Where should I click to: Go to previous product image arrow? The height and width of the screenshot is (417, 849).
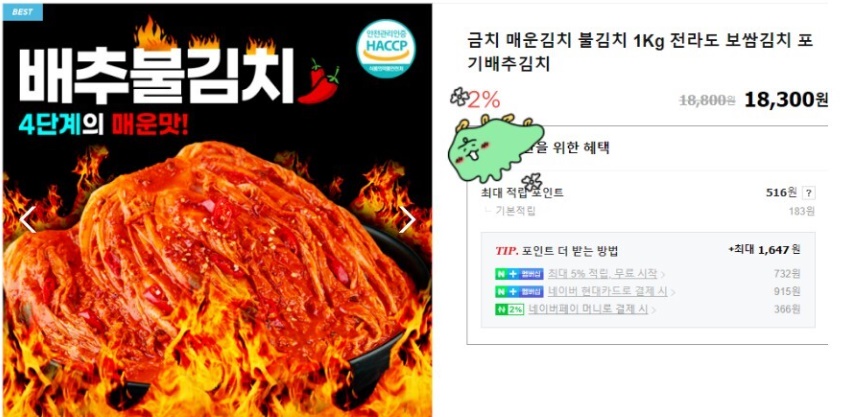pos(27,219)
